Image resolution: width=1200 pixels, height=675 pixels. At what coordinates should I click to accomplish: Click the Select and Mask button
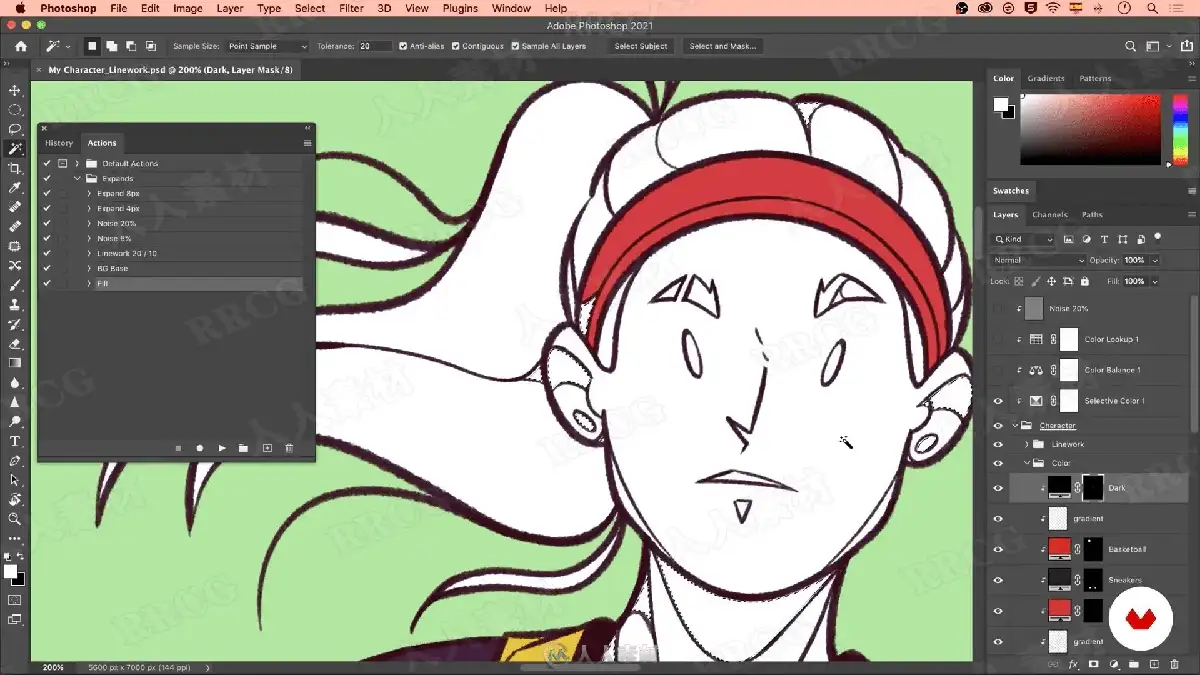click(723, 46)
